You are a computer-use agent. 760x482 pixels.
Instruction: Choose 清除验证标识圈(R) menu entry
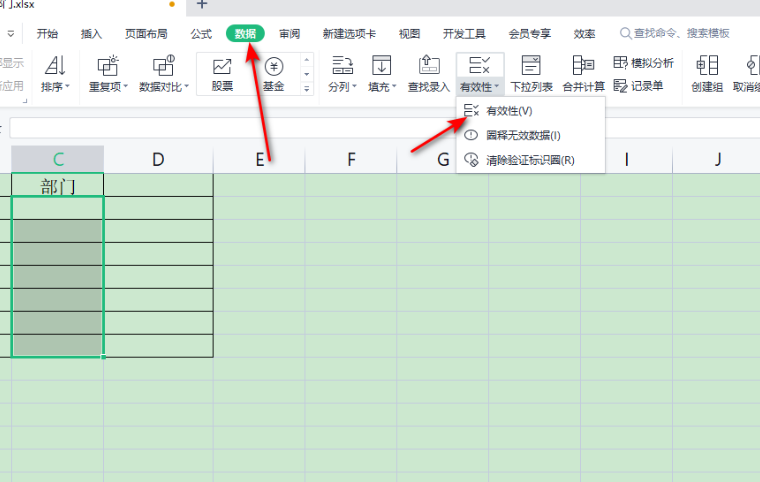(x=529, y=160)
